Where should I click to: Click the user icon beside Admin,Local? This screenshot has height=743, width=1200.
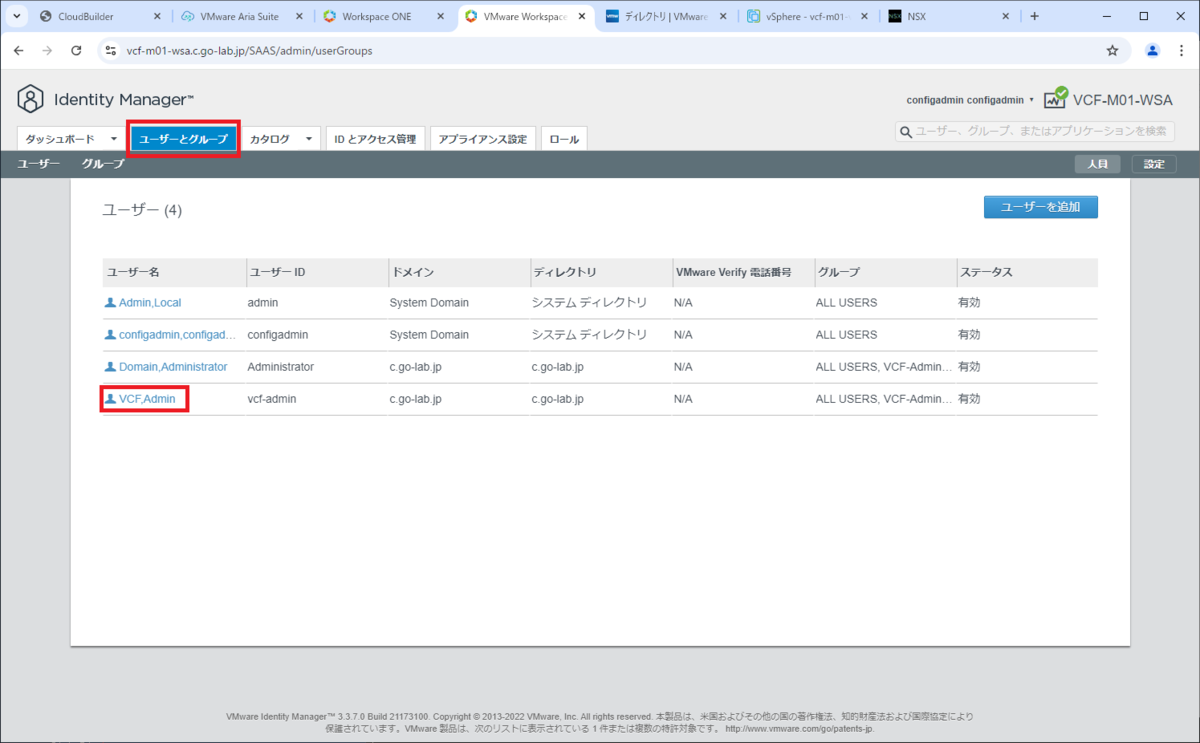[111, 302]
